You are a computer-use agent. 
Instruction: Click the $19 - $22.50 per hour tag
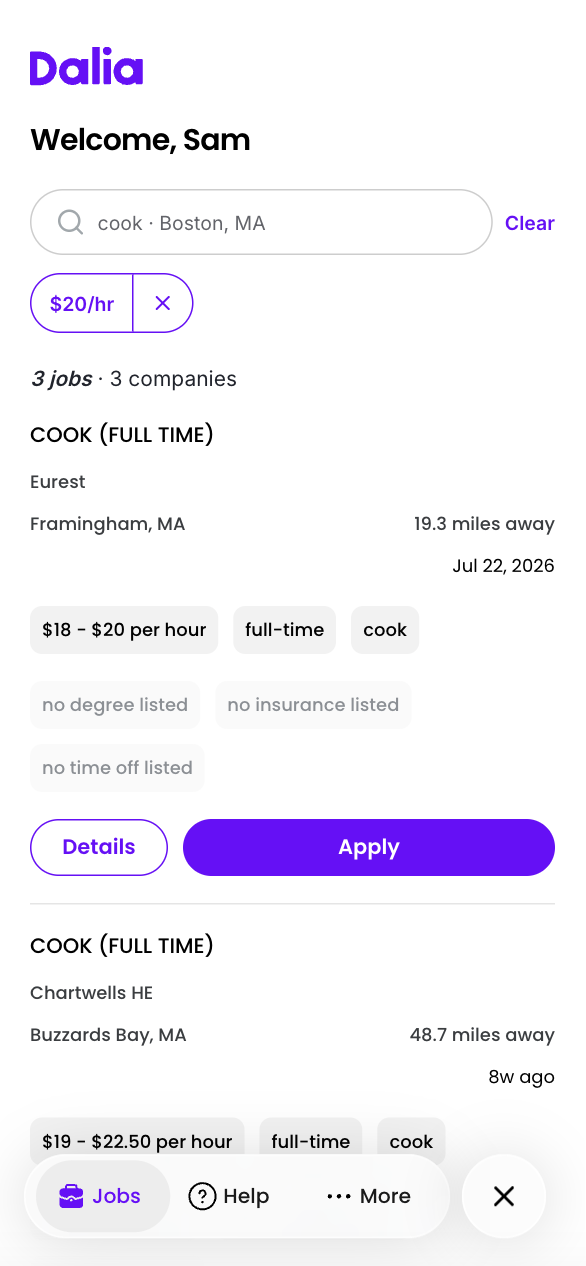click(x=137, y=1141)
